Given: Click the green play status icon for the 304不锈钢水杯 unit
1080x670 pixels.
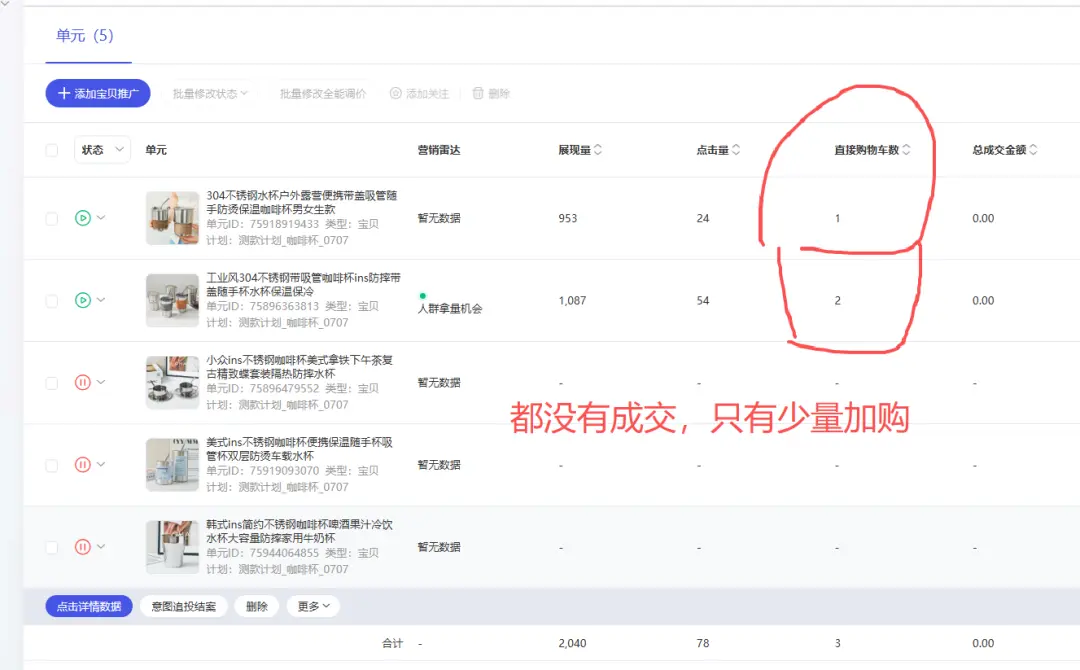Looking at the screenshot, I should pyautogui.click(x=83, y=218).
